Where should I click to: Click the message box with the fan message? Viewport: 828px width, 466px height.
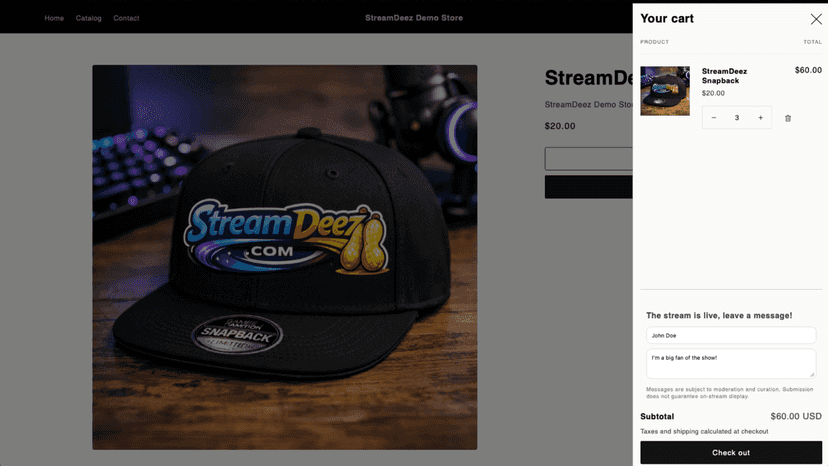[731, 364]
